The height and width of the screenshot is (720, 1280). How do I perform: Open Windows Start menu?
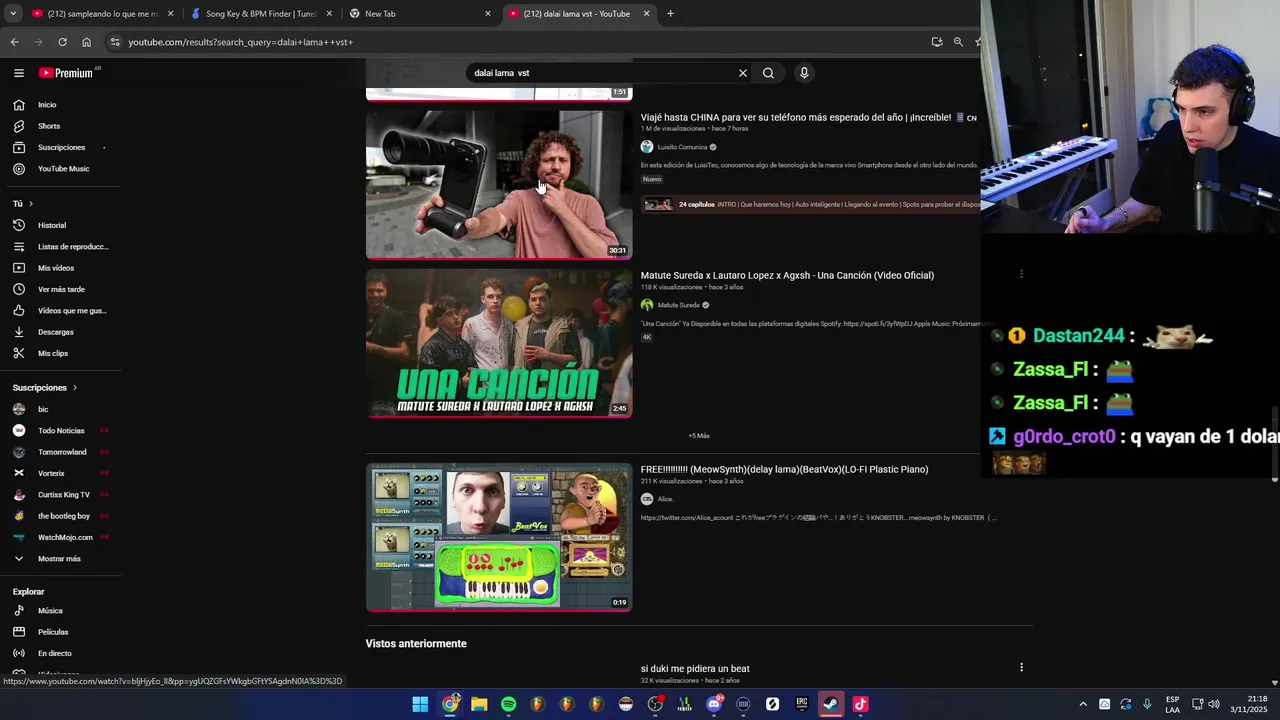click(x=420, y=704)
